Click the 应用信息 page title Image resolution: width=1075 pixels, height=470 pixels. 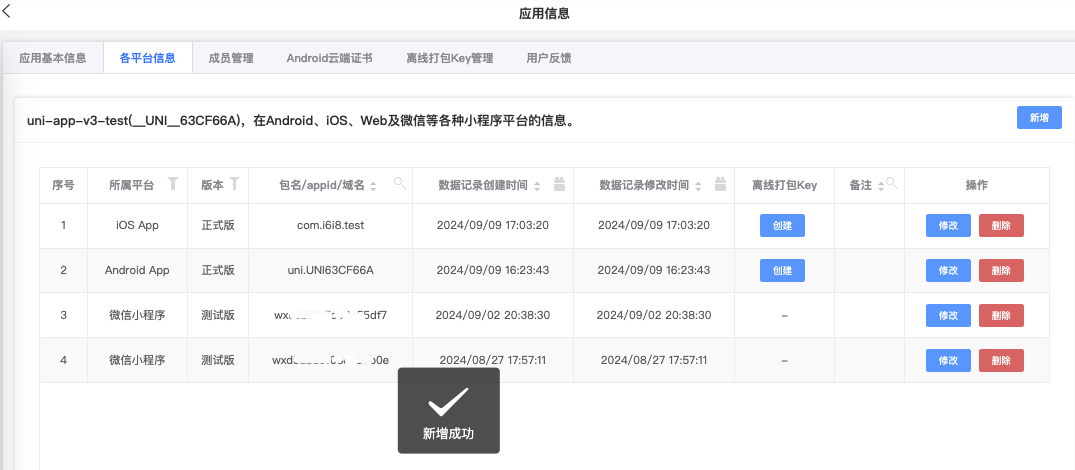click(544, 14)
